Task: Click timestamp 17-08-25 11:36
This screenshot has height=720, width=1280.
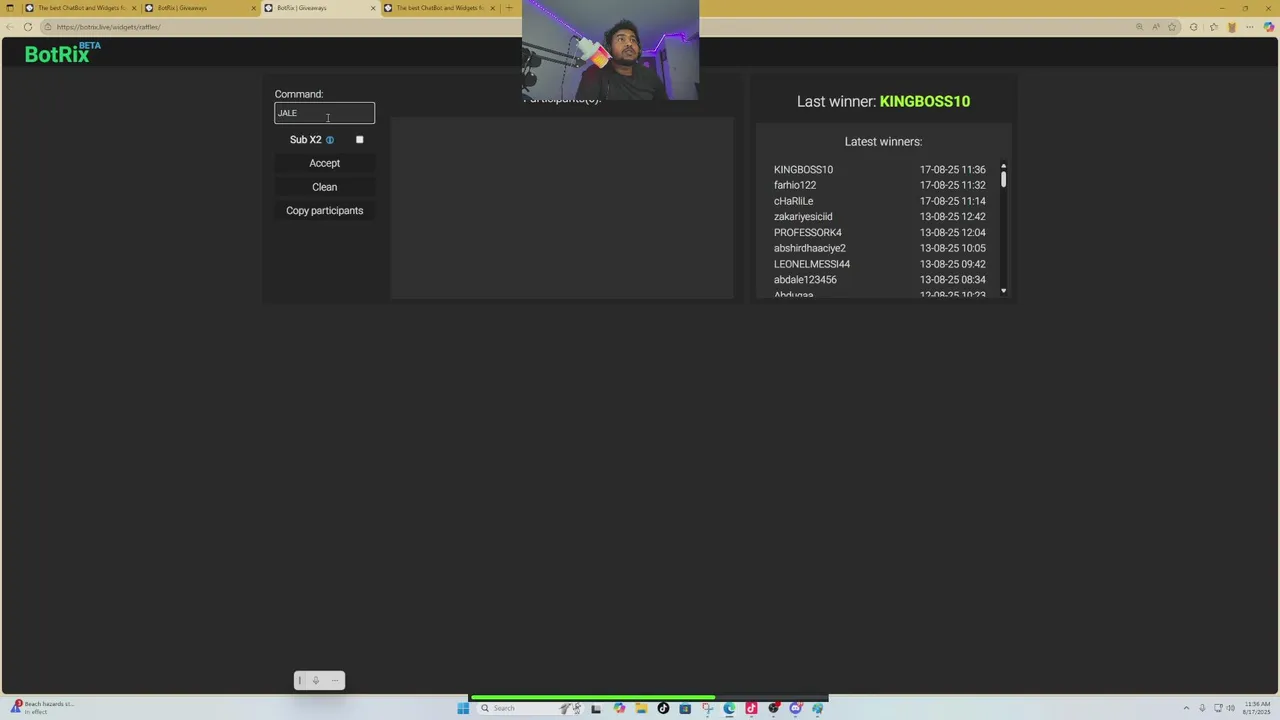Action: coord(953,170)
